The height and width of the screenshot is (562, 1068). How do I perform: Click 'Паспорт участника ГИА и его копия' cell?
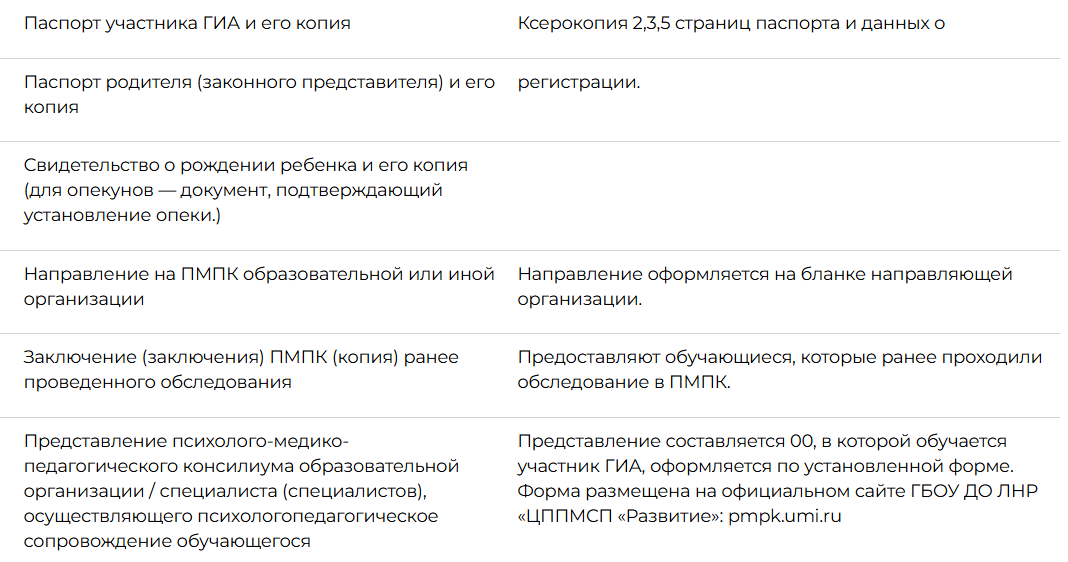187,23
